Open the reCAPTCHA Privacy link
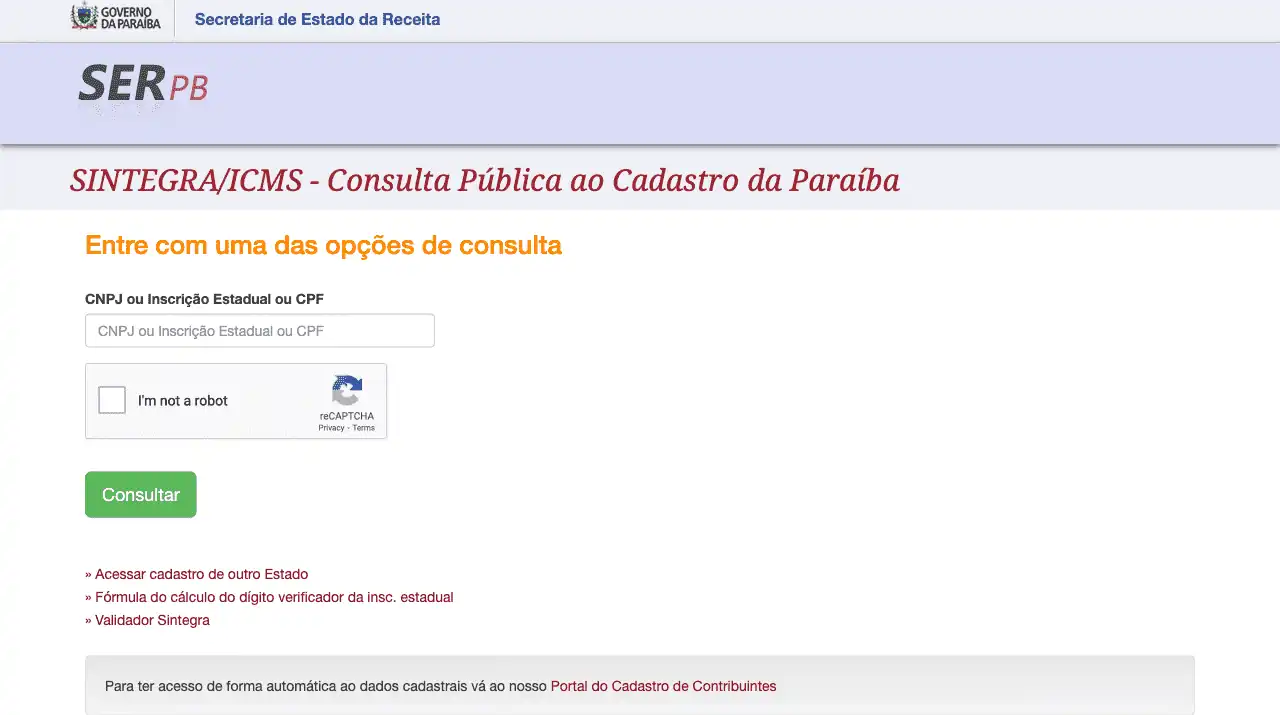The image size is (1280, 715). pos(331,428)
